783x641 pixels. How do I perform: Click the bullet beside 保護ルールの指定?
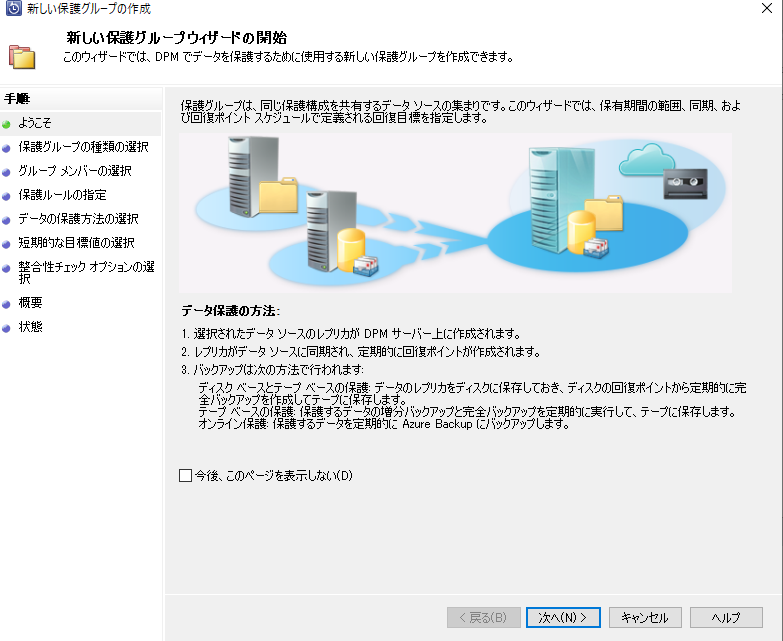(x=6, y=196)
